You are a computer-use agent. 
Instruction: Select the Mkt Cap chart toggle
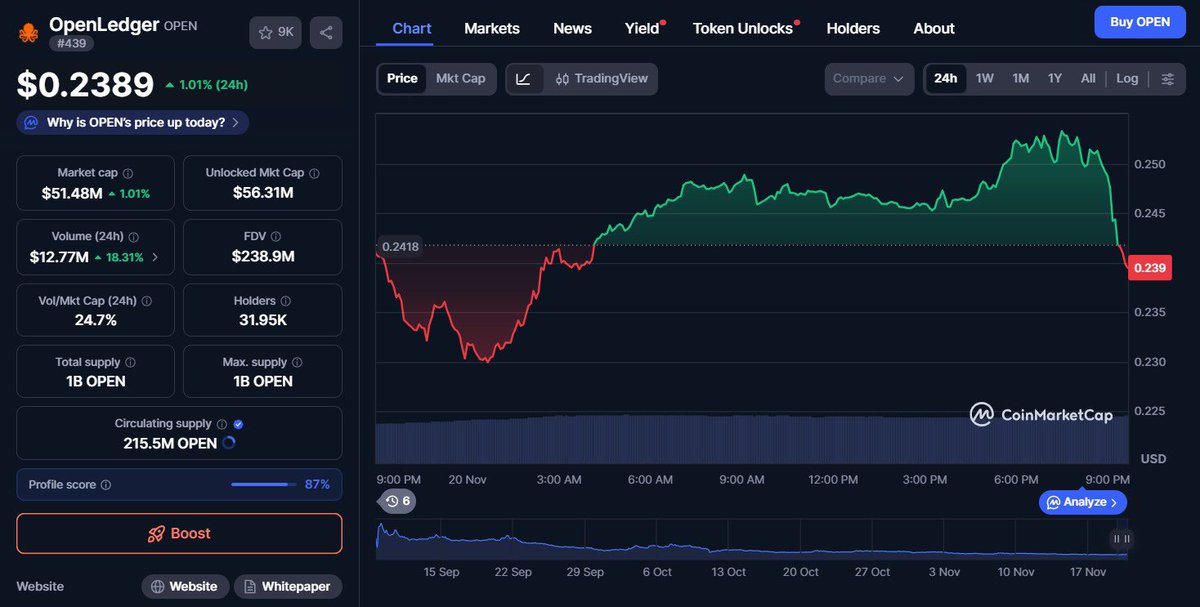pyautogui.click(x=461, y=79)
